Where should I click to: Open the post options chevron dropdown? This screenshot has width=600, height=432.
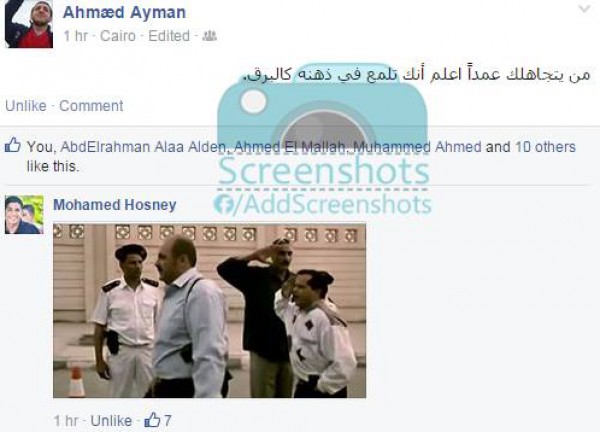[x=584, y=9]
